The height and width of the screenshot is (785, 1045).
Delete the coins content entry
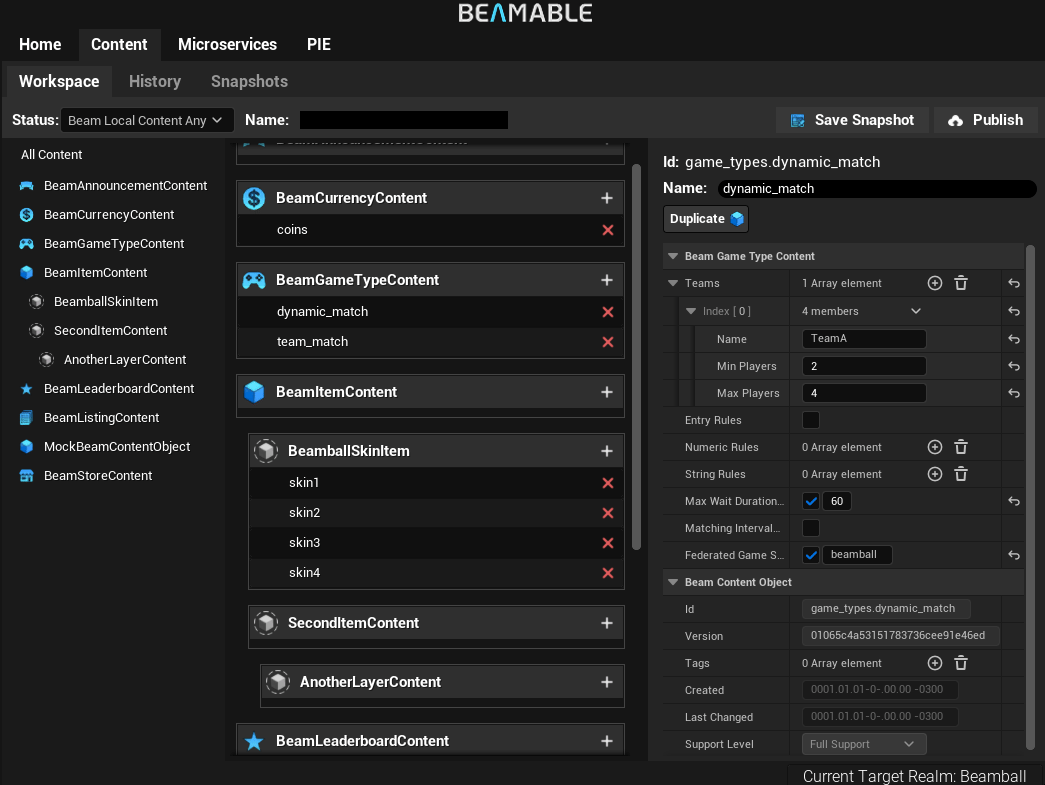click(x=608, y=230)
